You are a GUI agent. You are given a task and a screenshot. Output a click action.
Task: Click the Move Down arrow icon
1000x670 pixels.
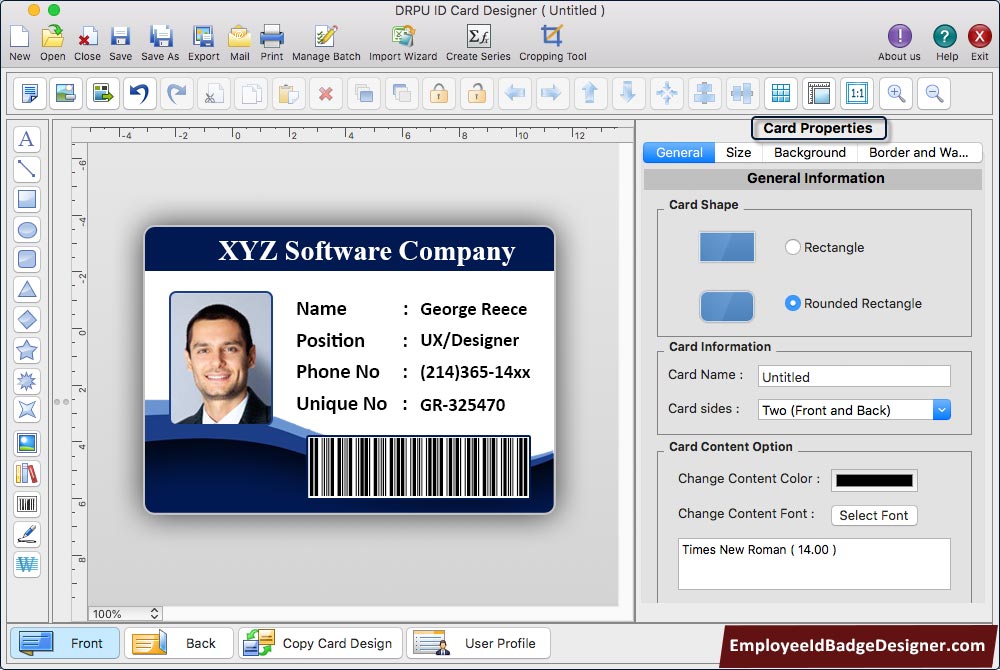[x=628, y=94]
